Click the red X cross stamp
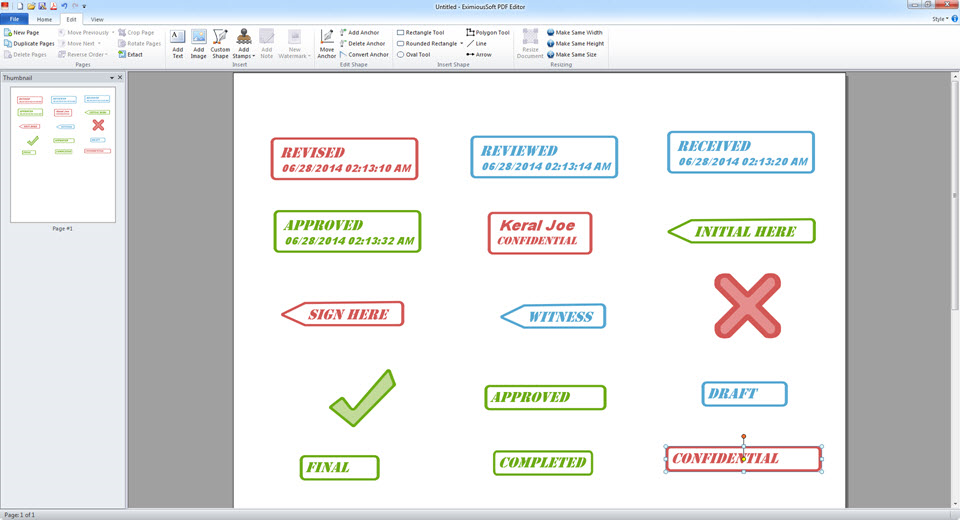This screenshot has width=960, height=520. (x=748, y=306)
